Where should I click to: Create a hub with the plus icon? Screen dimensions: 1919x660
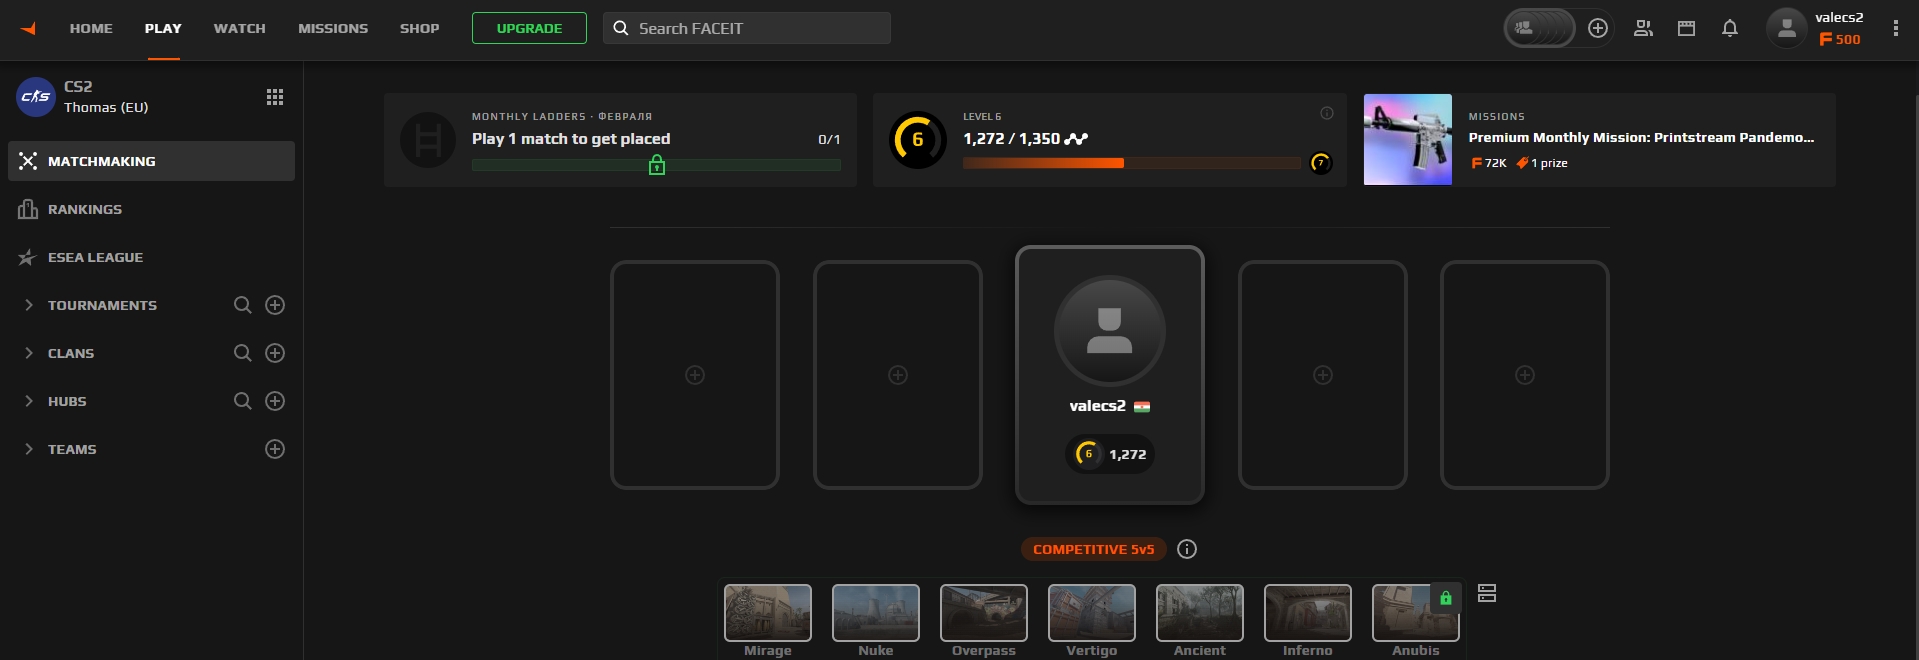[x=275, y=401]
